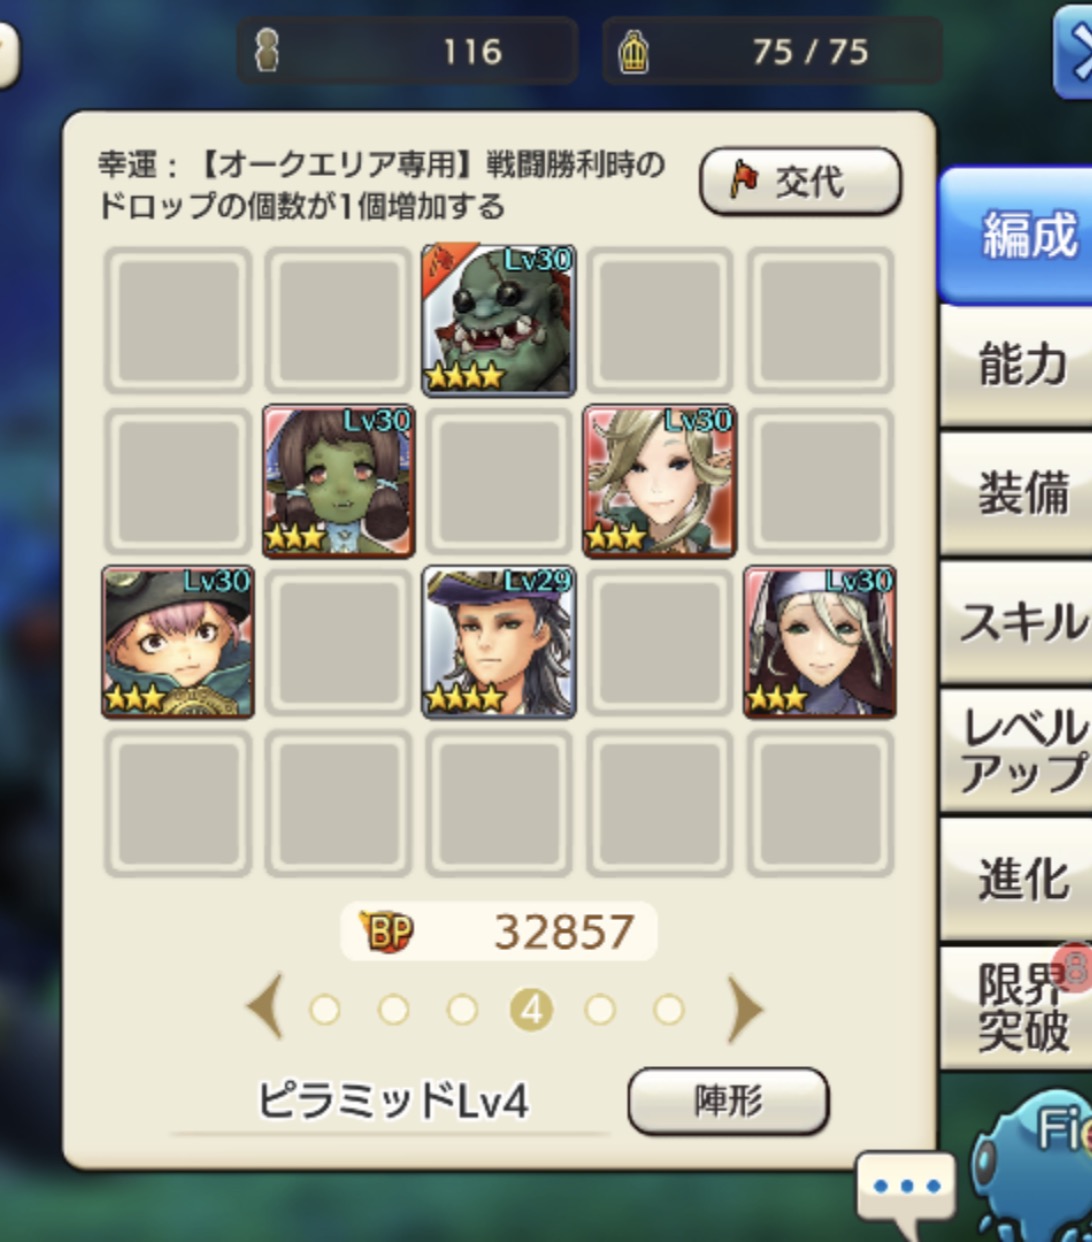This screenshot has height=1242, width=1092.
Task: Click the 交代 swap button
Action: (800, 182)
